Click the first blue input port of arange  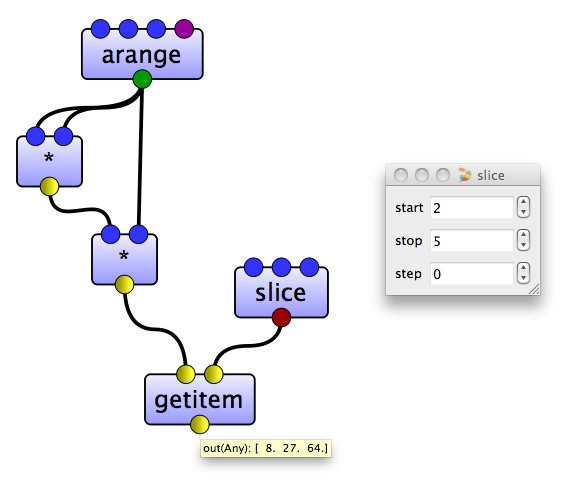[100, 29]
